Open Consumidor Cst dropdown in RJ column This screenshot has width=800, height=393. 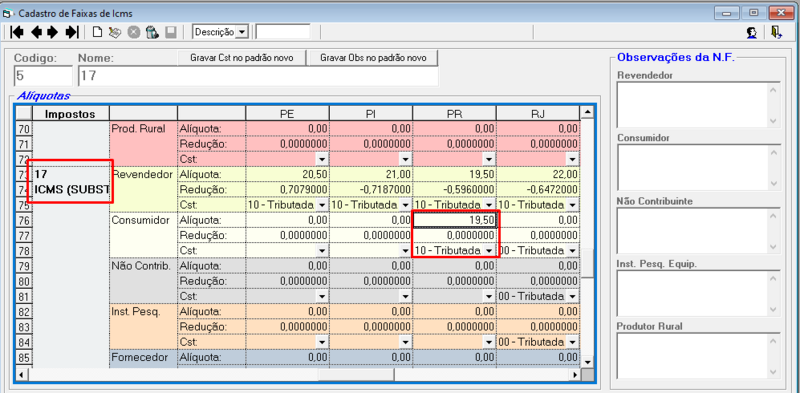[573, 251]
